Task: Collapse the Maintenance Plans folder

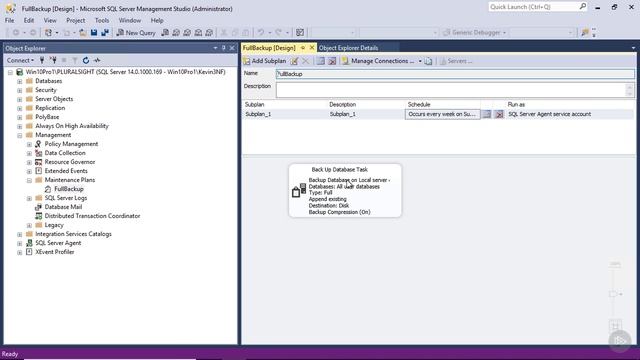Action: click(29, 180)
